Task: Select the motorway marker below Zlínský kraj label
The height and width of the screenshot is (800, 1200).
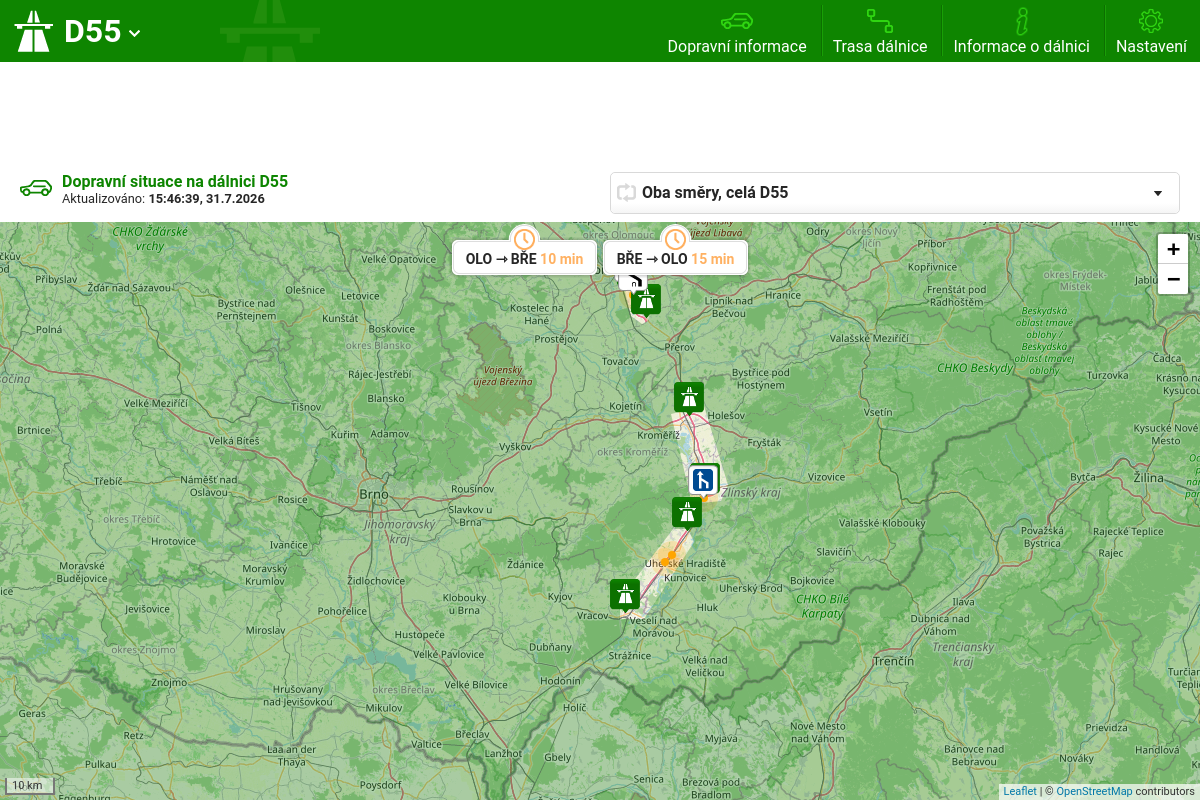Action: click(x=687, y=513)
